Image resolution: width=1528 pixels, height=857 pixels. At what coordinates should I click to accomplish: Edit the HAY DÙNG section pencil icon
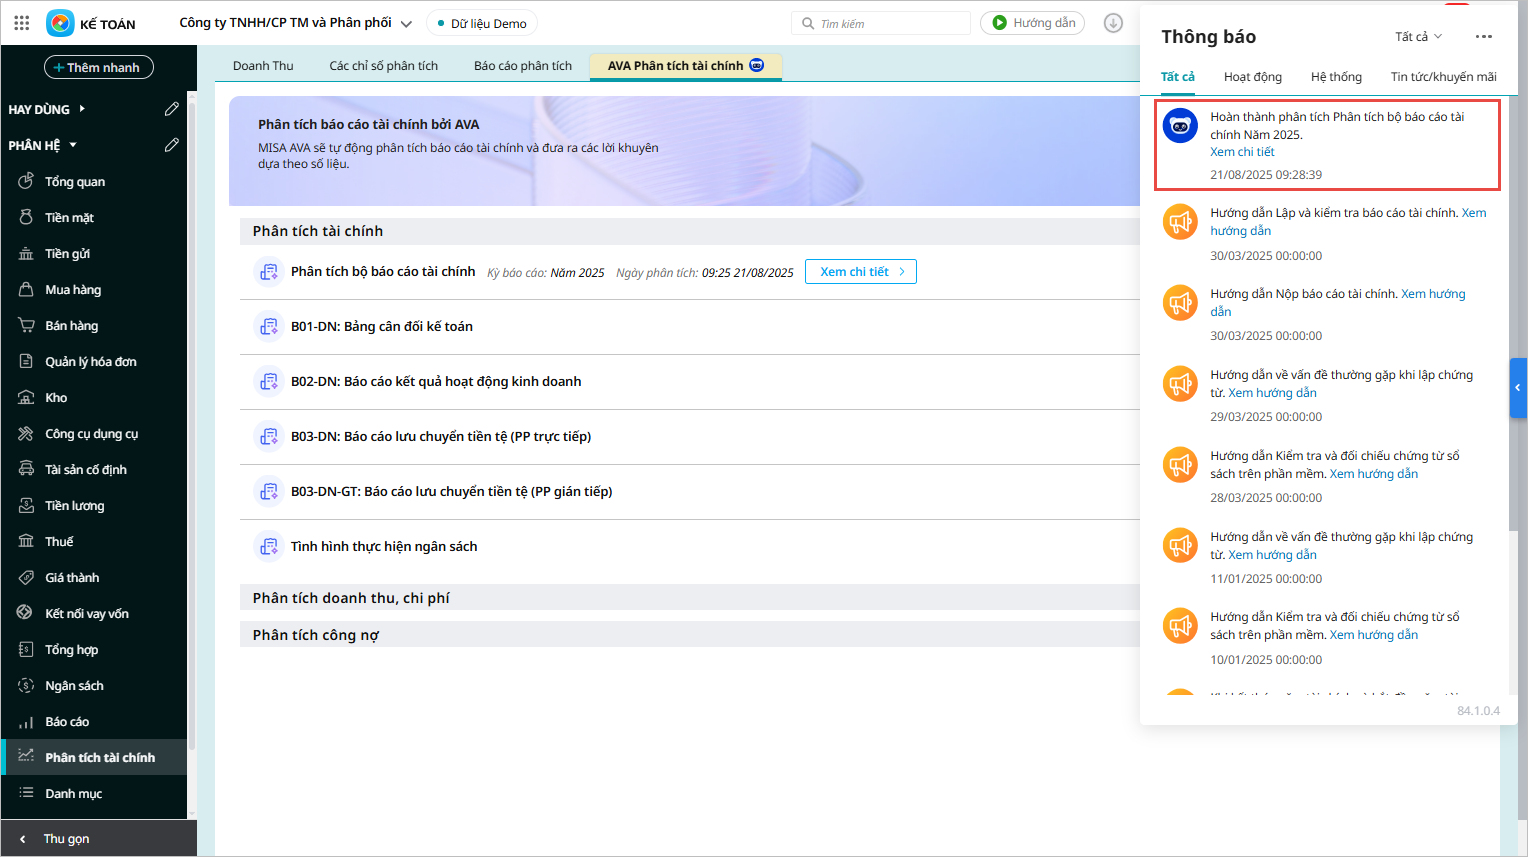pyautogui.click(x=171, y=109)
